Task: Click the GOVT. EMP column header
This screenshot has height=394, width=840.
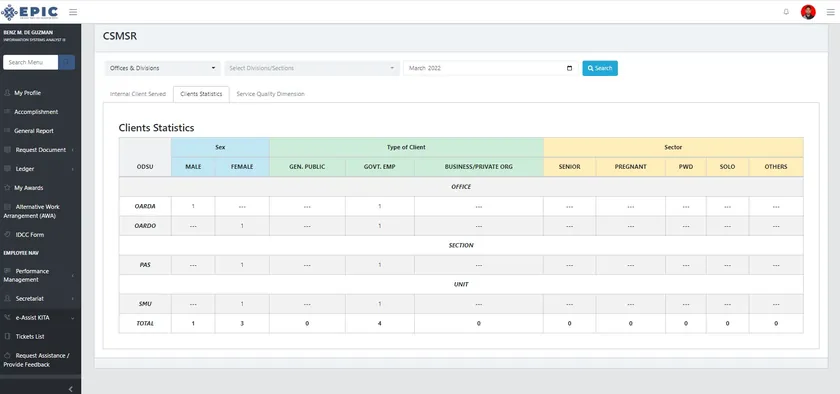Action: [x=379, y=167]
